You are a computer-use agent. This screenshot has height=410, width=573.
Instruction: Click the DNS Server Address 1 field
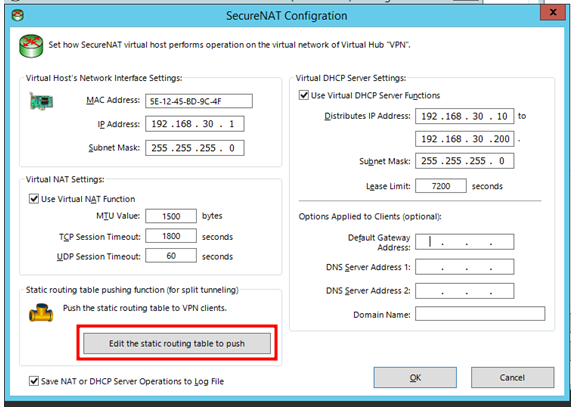[x=464, y=267]
